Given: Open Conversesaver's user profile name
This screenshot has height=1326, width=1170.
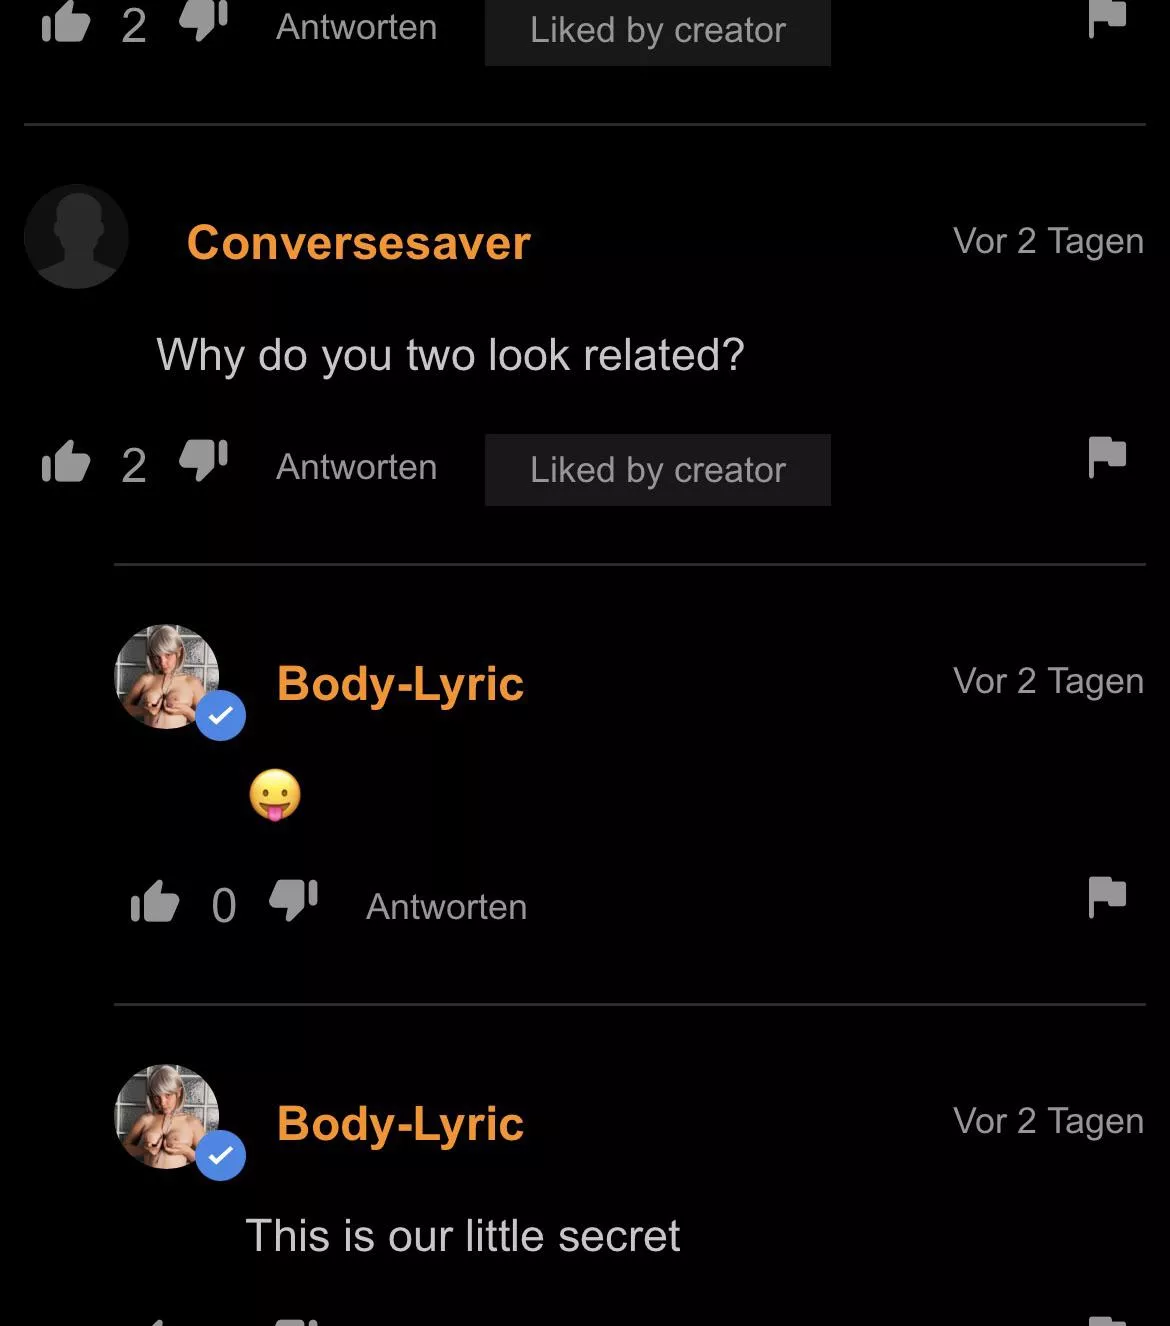Looking at the screenshot, I should click(x=358, y=243).
